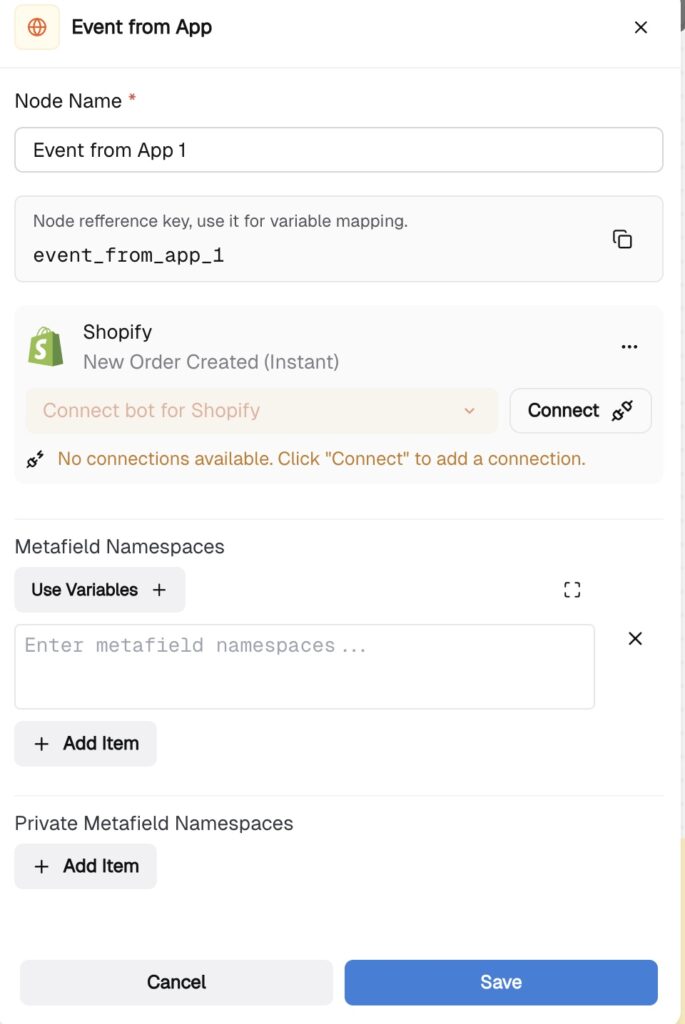The width and height of the screenshot is (685, 1024).
Task: Click the New Order Created (Instant) trigger label
Action: [211, 362]
